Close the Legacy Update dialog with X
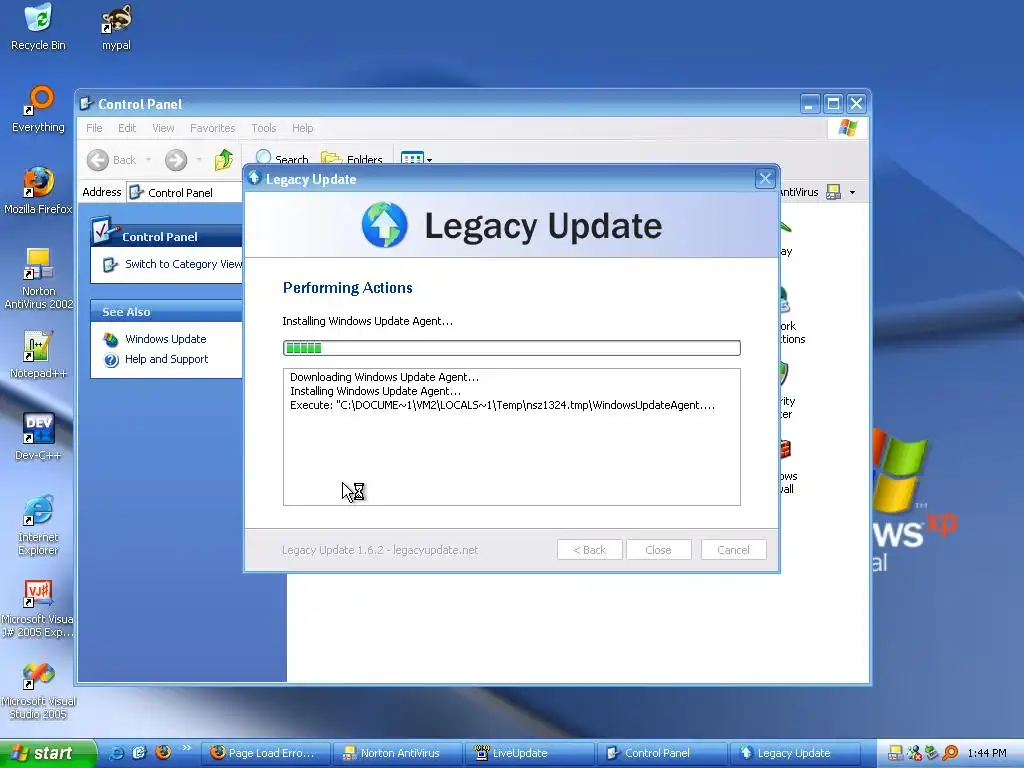This screenshot has height=768, width=1024. pyautogui.click(x=765, y=178)
